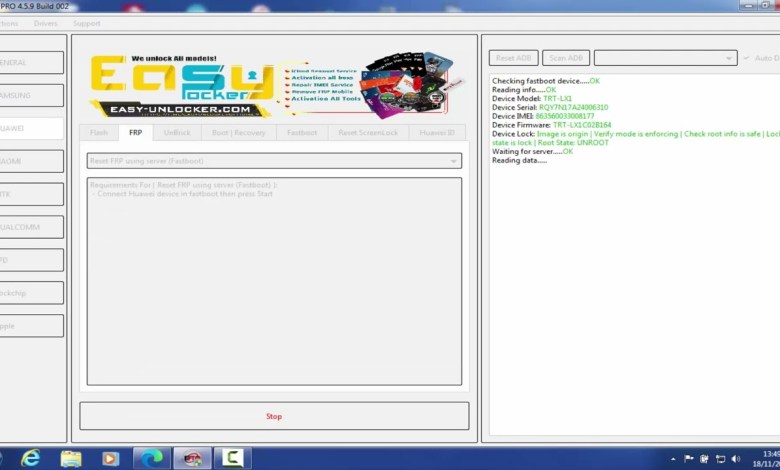Viewport: 780px width, 470px height.
Task: Open the Support menu
Action: pyautogui.click(x=86, y=23)
